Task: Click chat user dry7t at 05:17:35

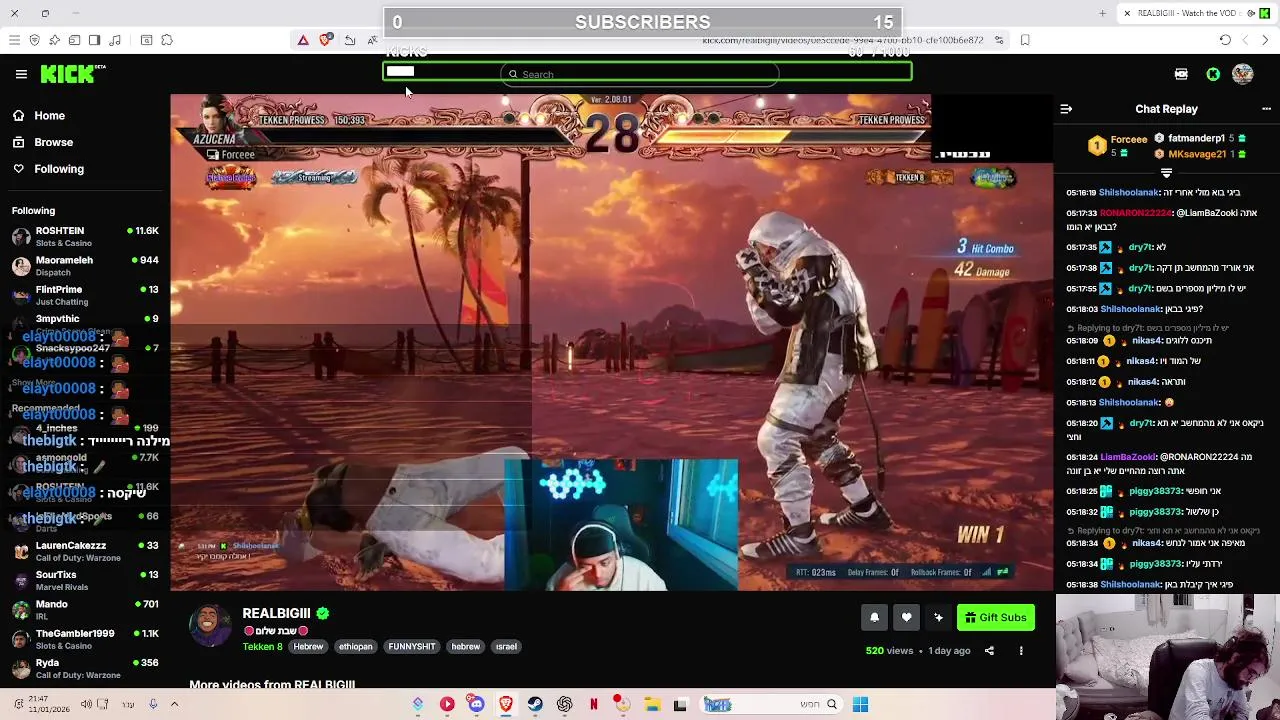Action: [x=1140, y=247]
